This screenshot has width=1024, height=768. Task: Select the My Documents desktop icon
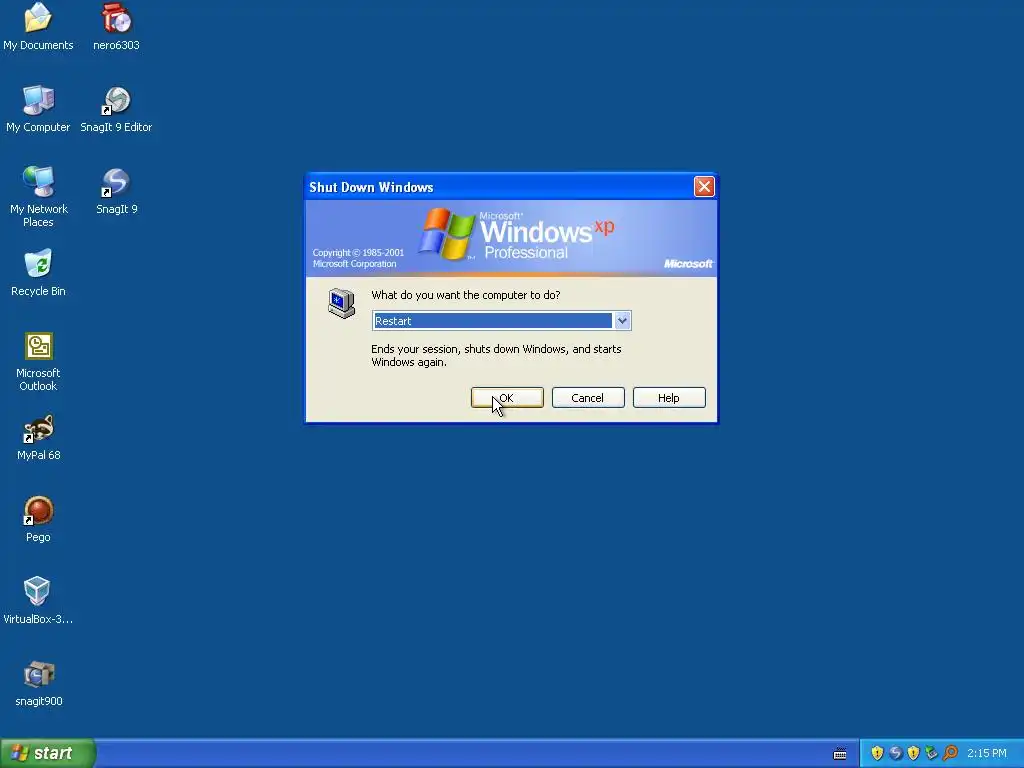coord(38,26)
